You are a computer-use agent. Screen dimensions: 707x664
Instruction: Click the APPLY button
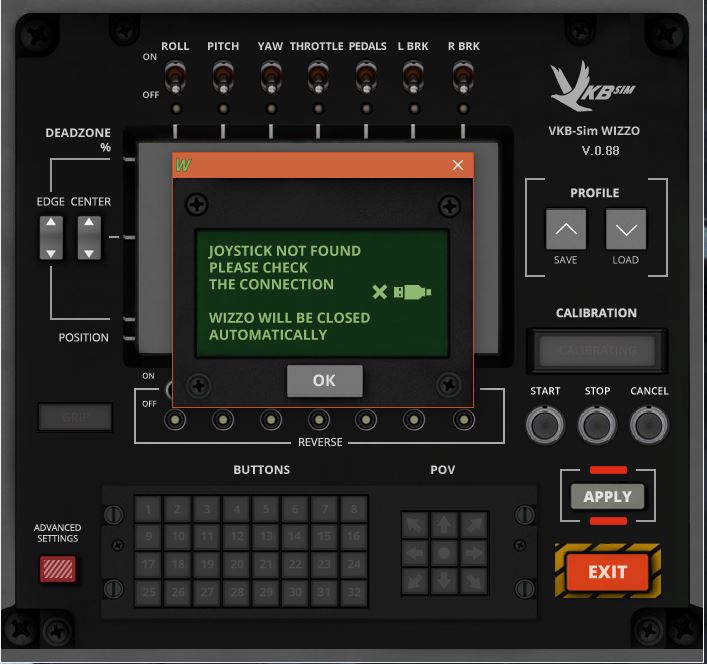pos(607,496)
